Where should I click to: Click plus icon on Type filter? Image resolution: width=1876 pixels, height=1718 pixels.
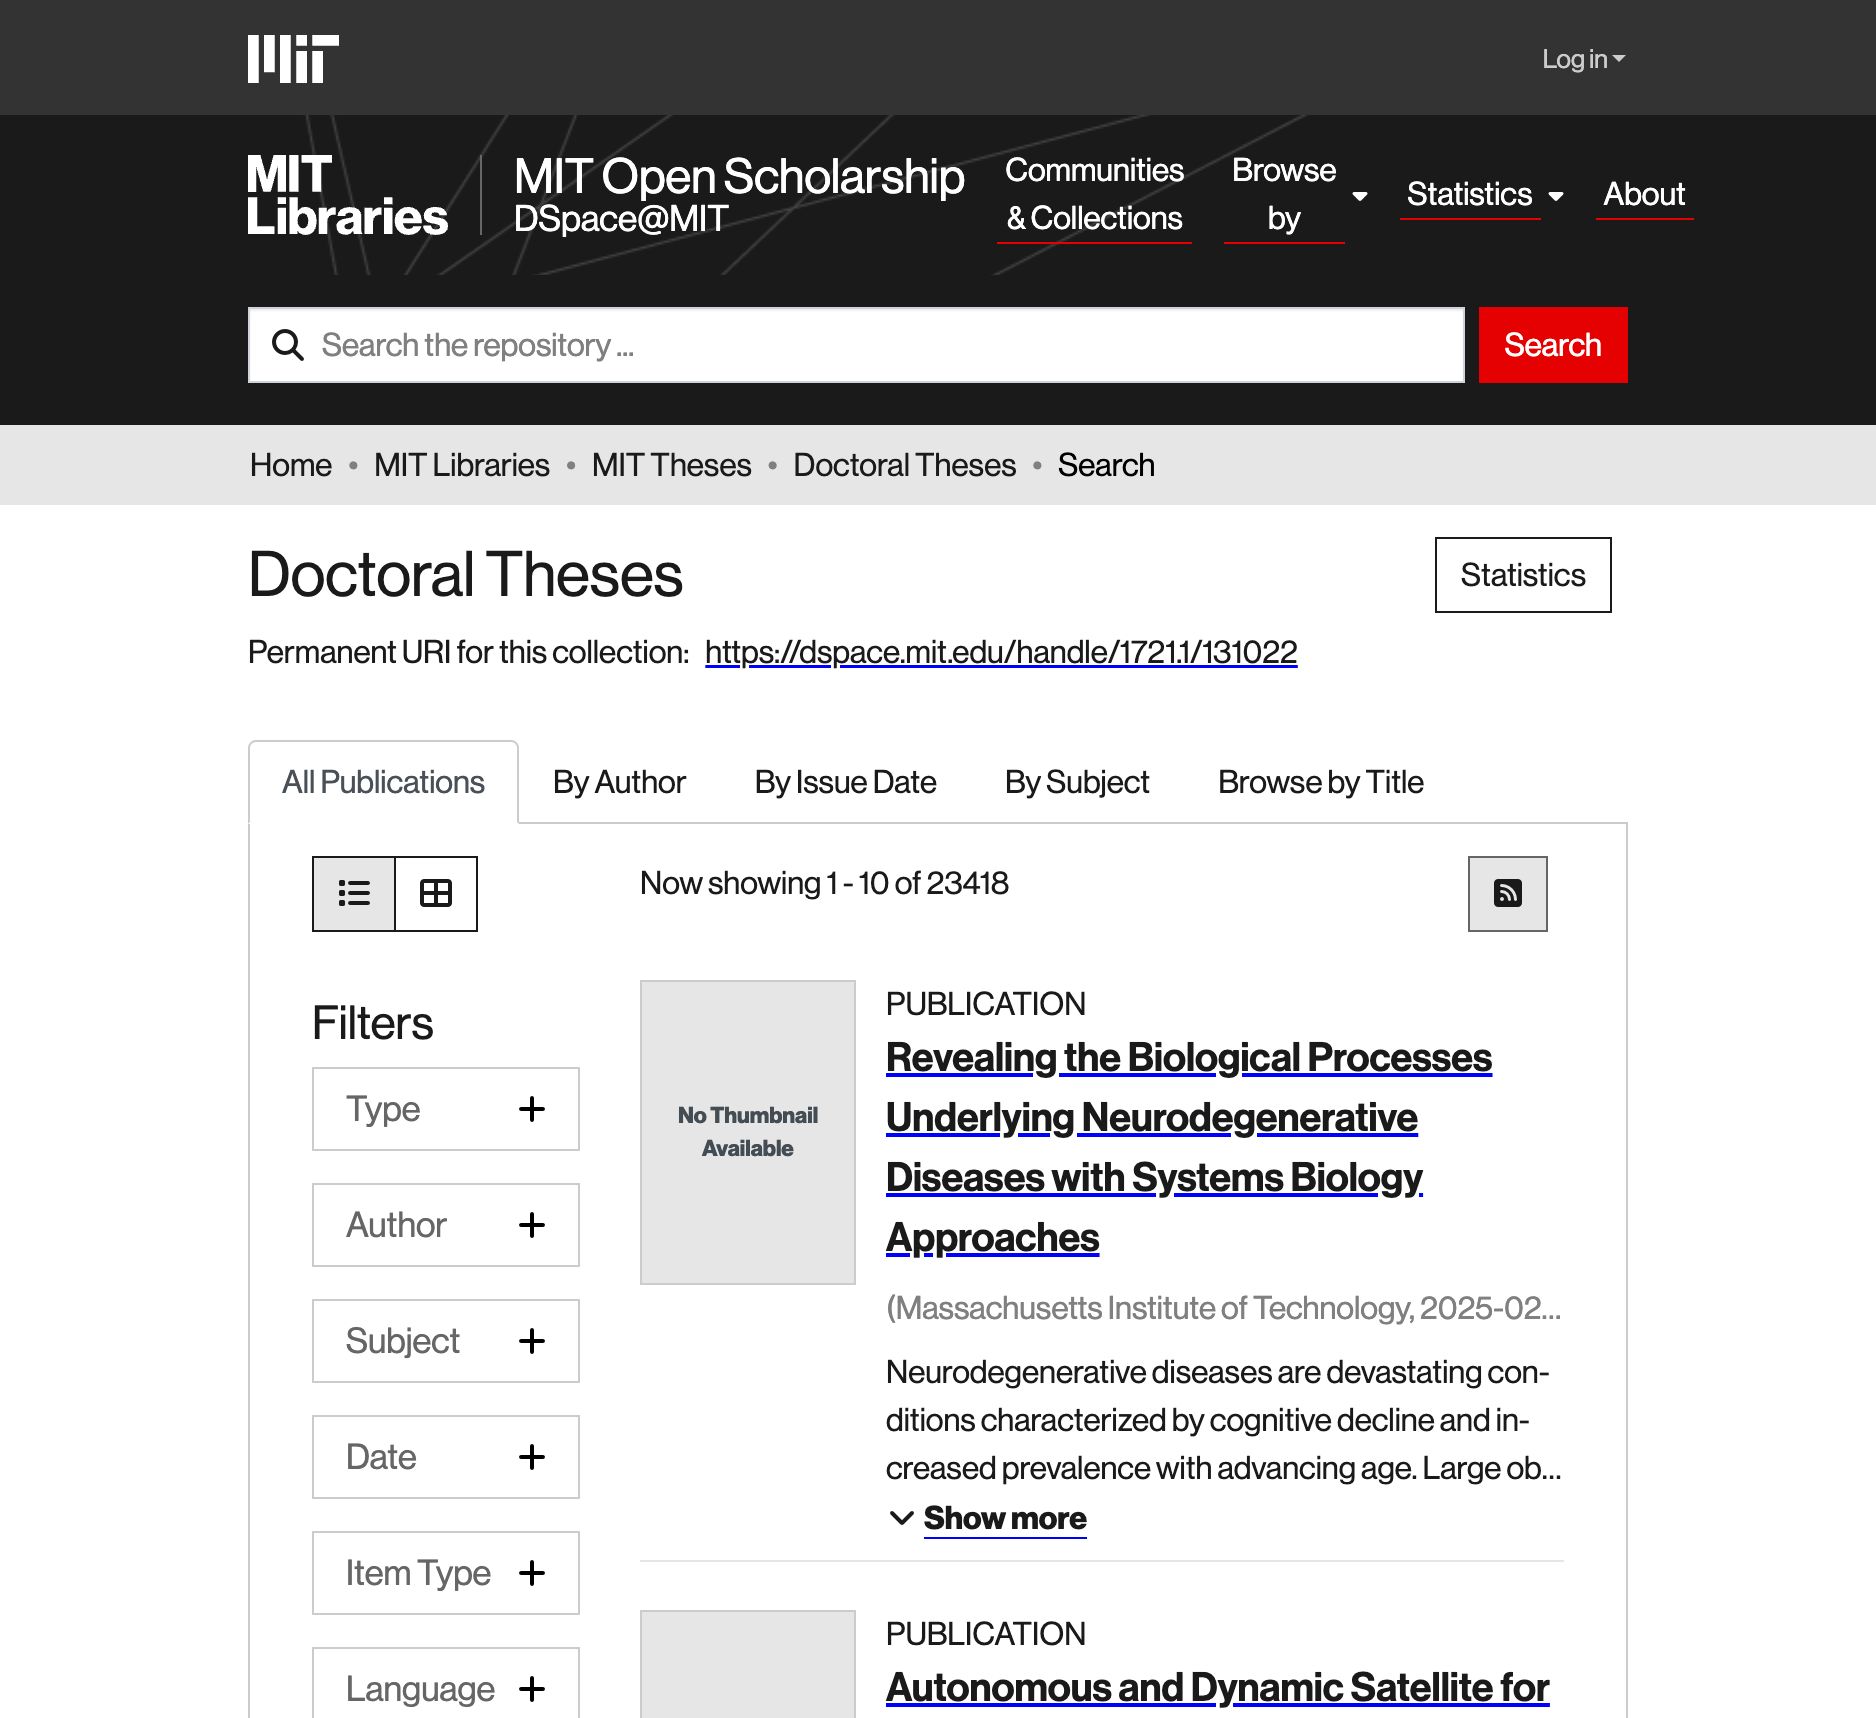pyautogui.click(x=532, y=1108)
